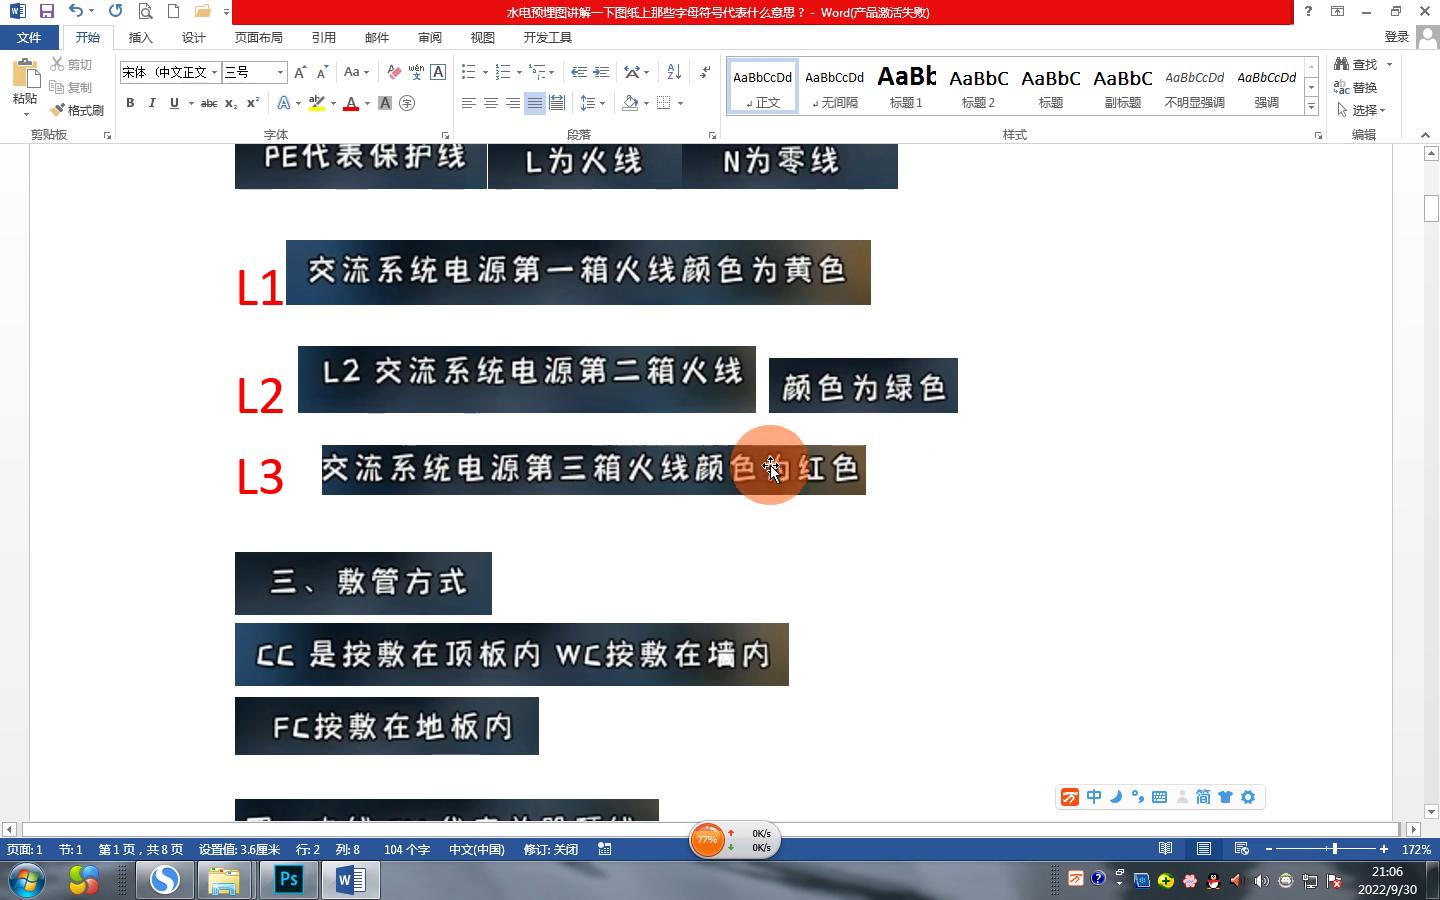The width and height of the screenshot is (1440, 900).
Task: Switch to the 插入 (Insert) tab
Action: click(x=140, y=37)
